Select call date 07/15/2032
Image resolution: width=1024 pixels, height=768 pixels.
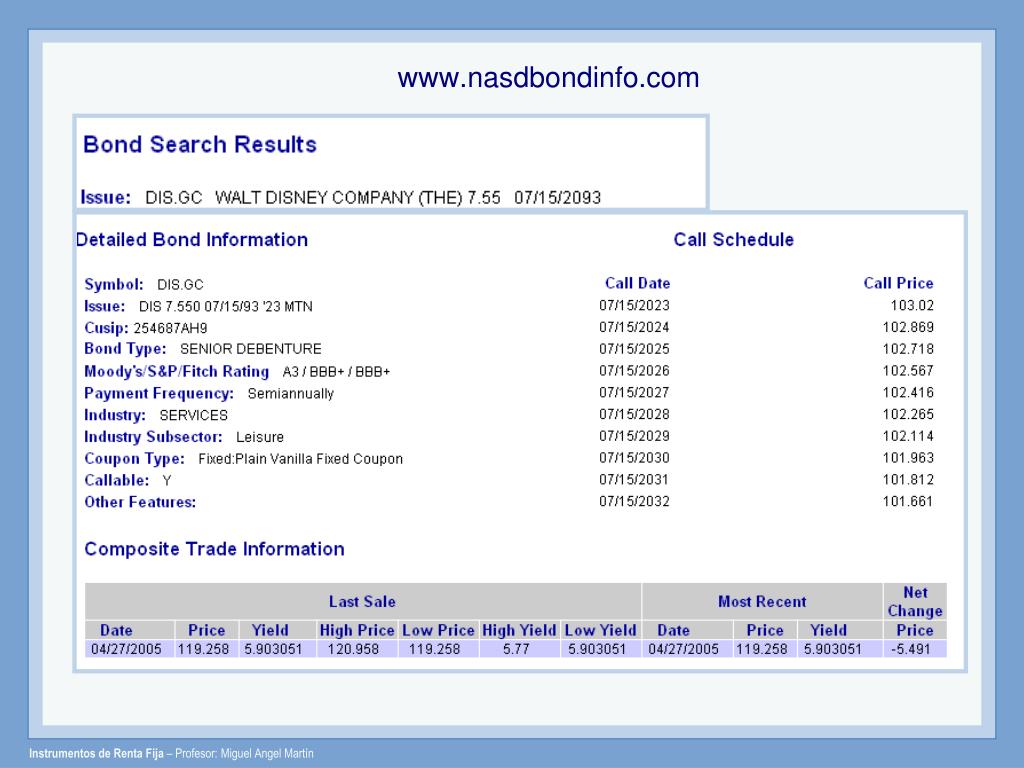point(634,501)
